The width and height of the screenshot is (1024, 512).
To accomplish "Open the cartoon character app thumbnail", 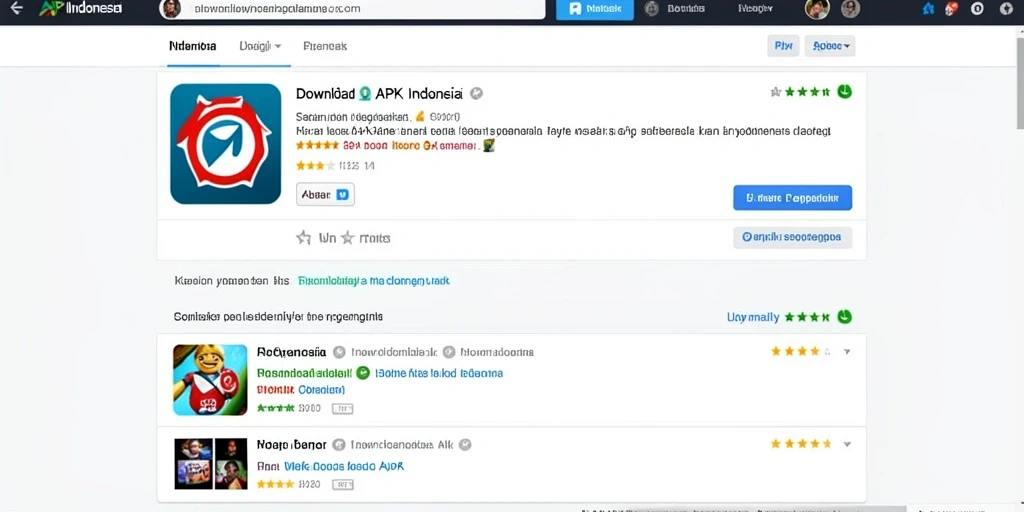I will click(210, 380).
